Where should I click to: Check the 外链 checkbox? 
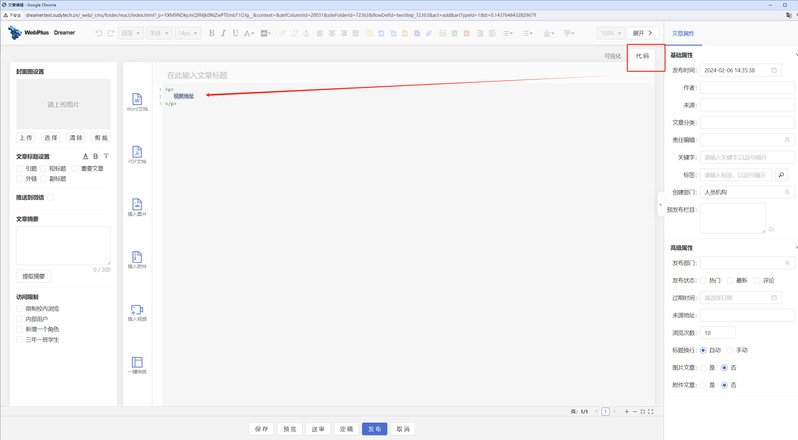(19, 179)
